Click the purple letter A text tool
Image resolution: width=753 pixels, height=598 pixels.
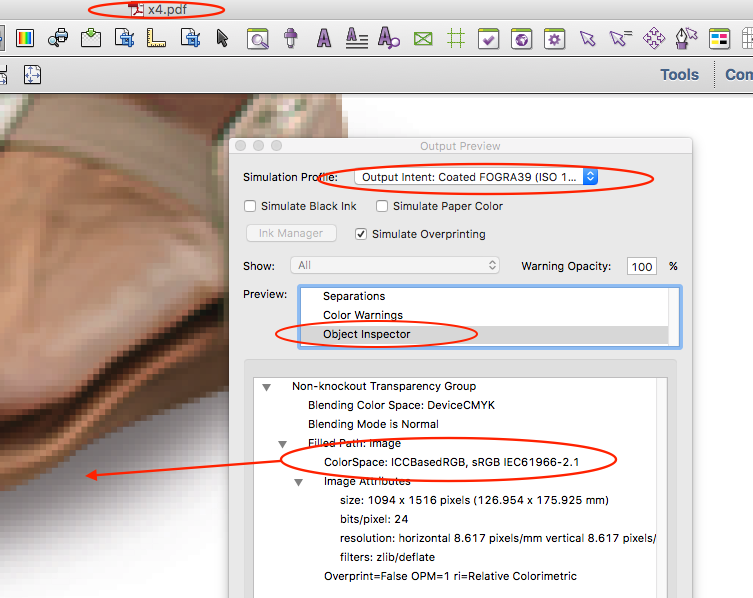click(x=324, y=38)
